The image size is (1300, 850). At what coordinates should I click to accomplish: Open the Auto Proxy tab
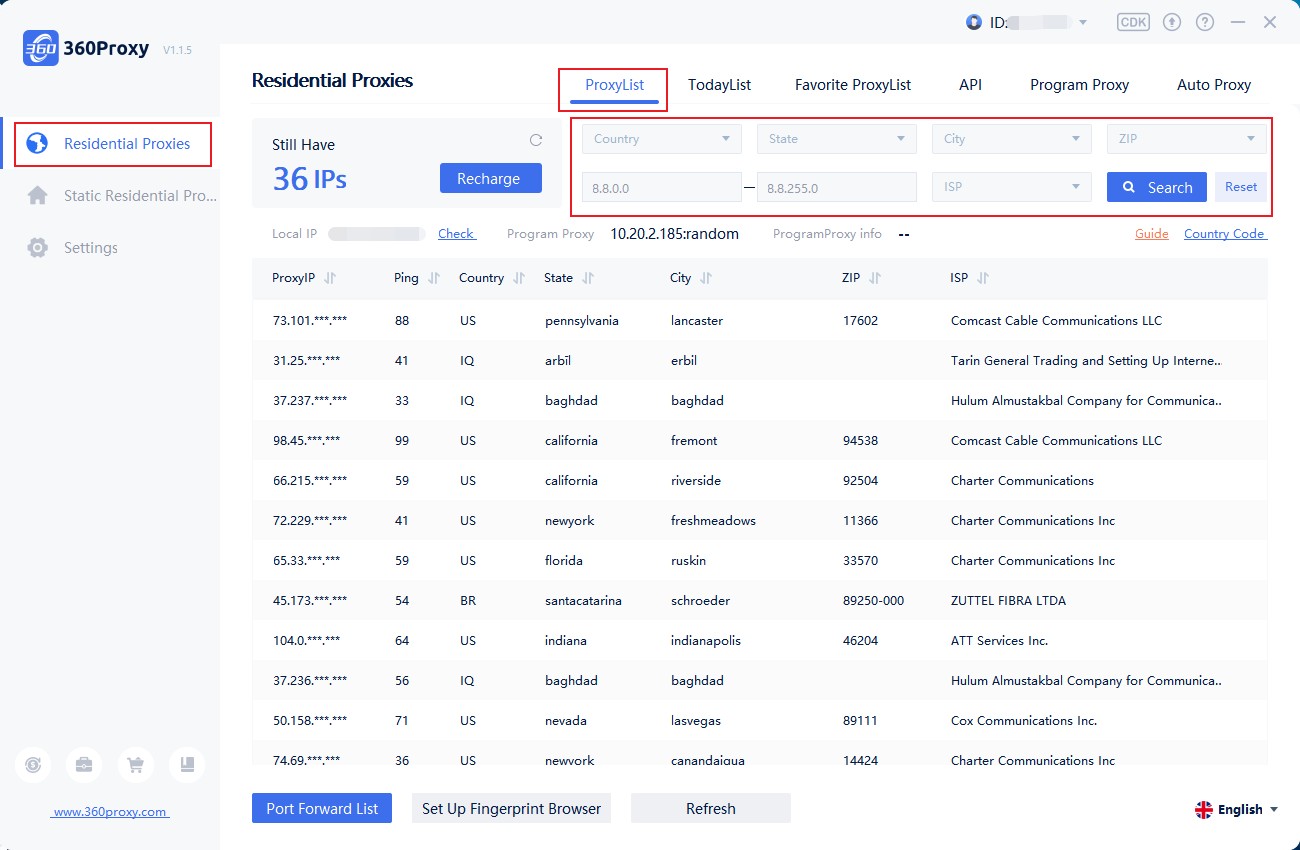tap(1214, 85)
